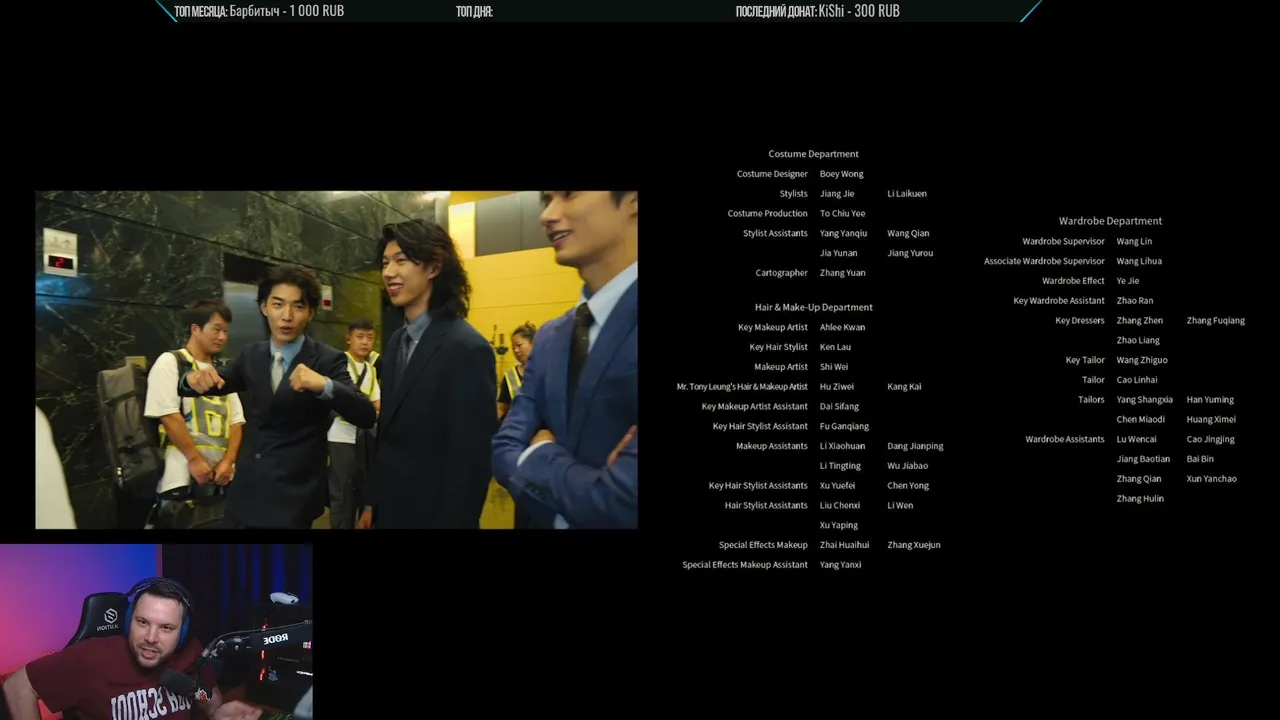
Task: Click the name 'Zhai Huaihui'
Action: (x=844, y=545)
